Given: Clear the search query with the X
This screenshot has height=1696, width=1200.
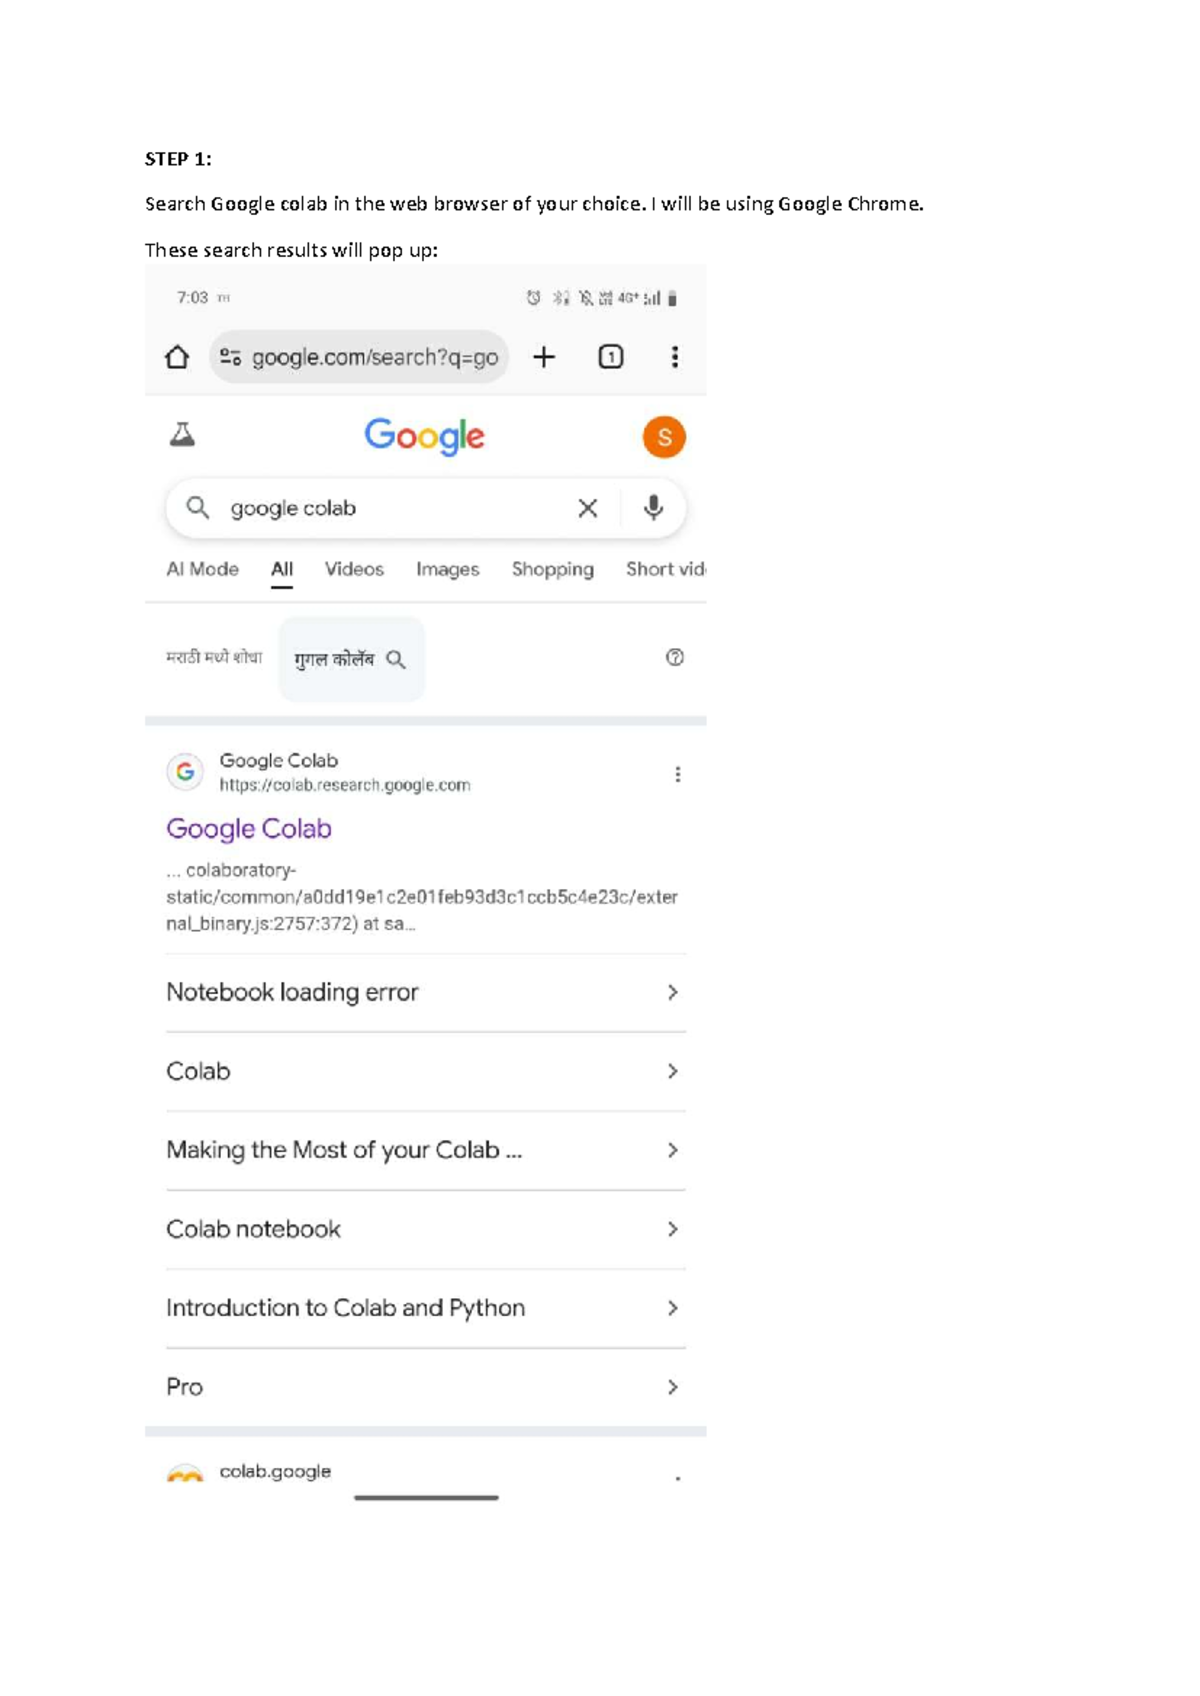Looking at the screenshot, I should pyautogui.click(x=588, y=508).
